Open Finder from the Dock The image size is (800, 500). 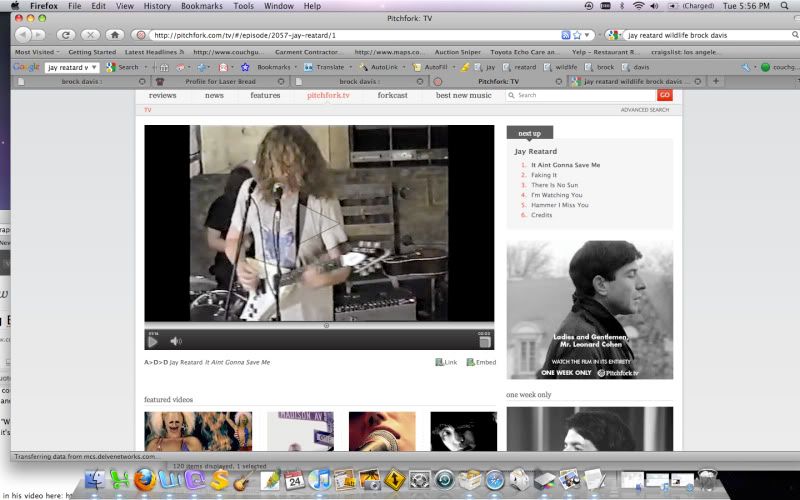(95, 480)
